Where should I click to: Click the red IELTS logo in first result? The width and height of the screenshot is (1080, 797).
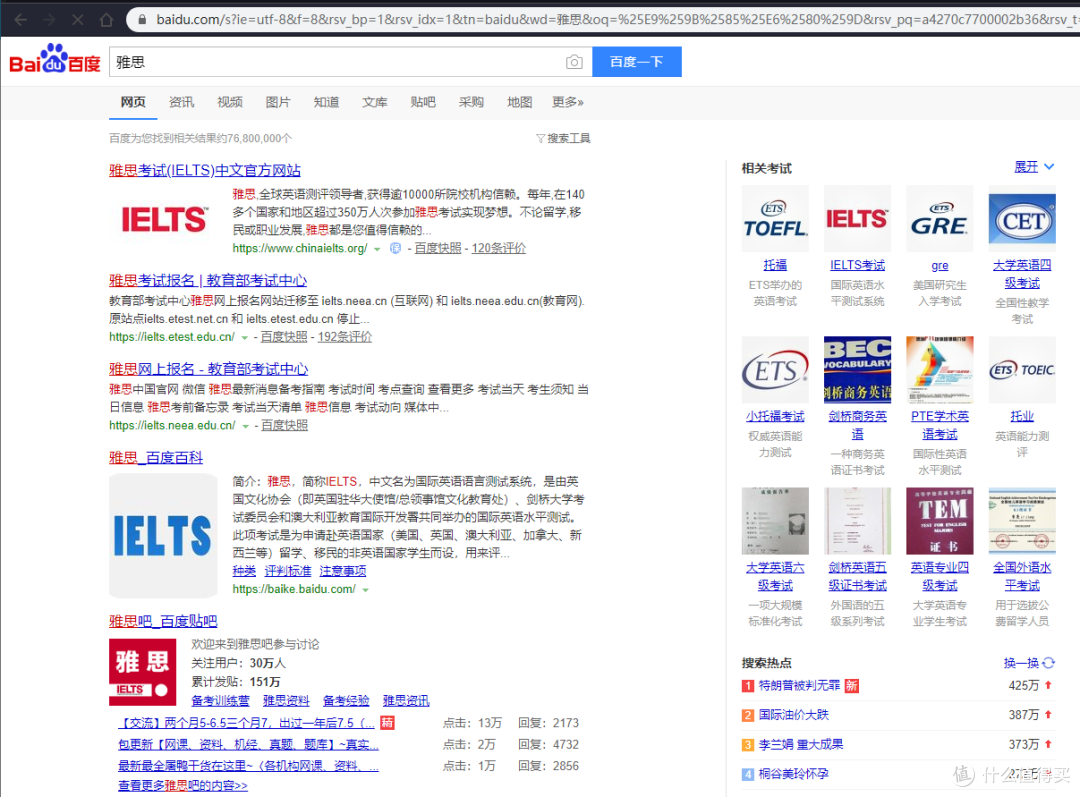164,220
